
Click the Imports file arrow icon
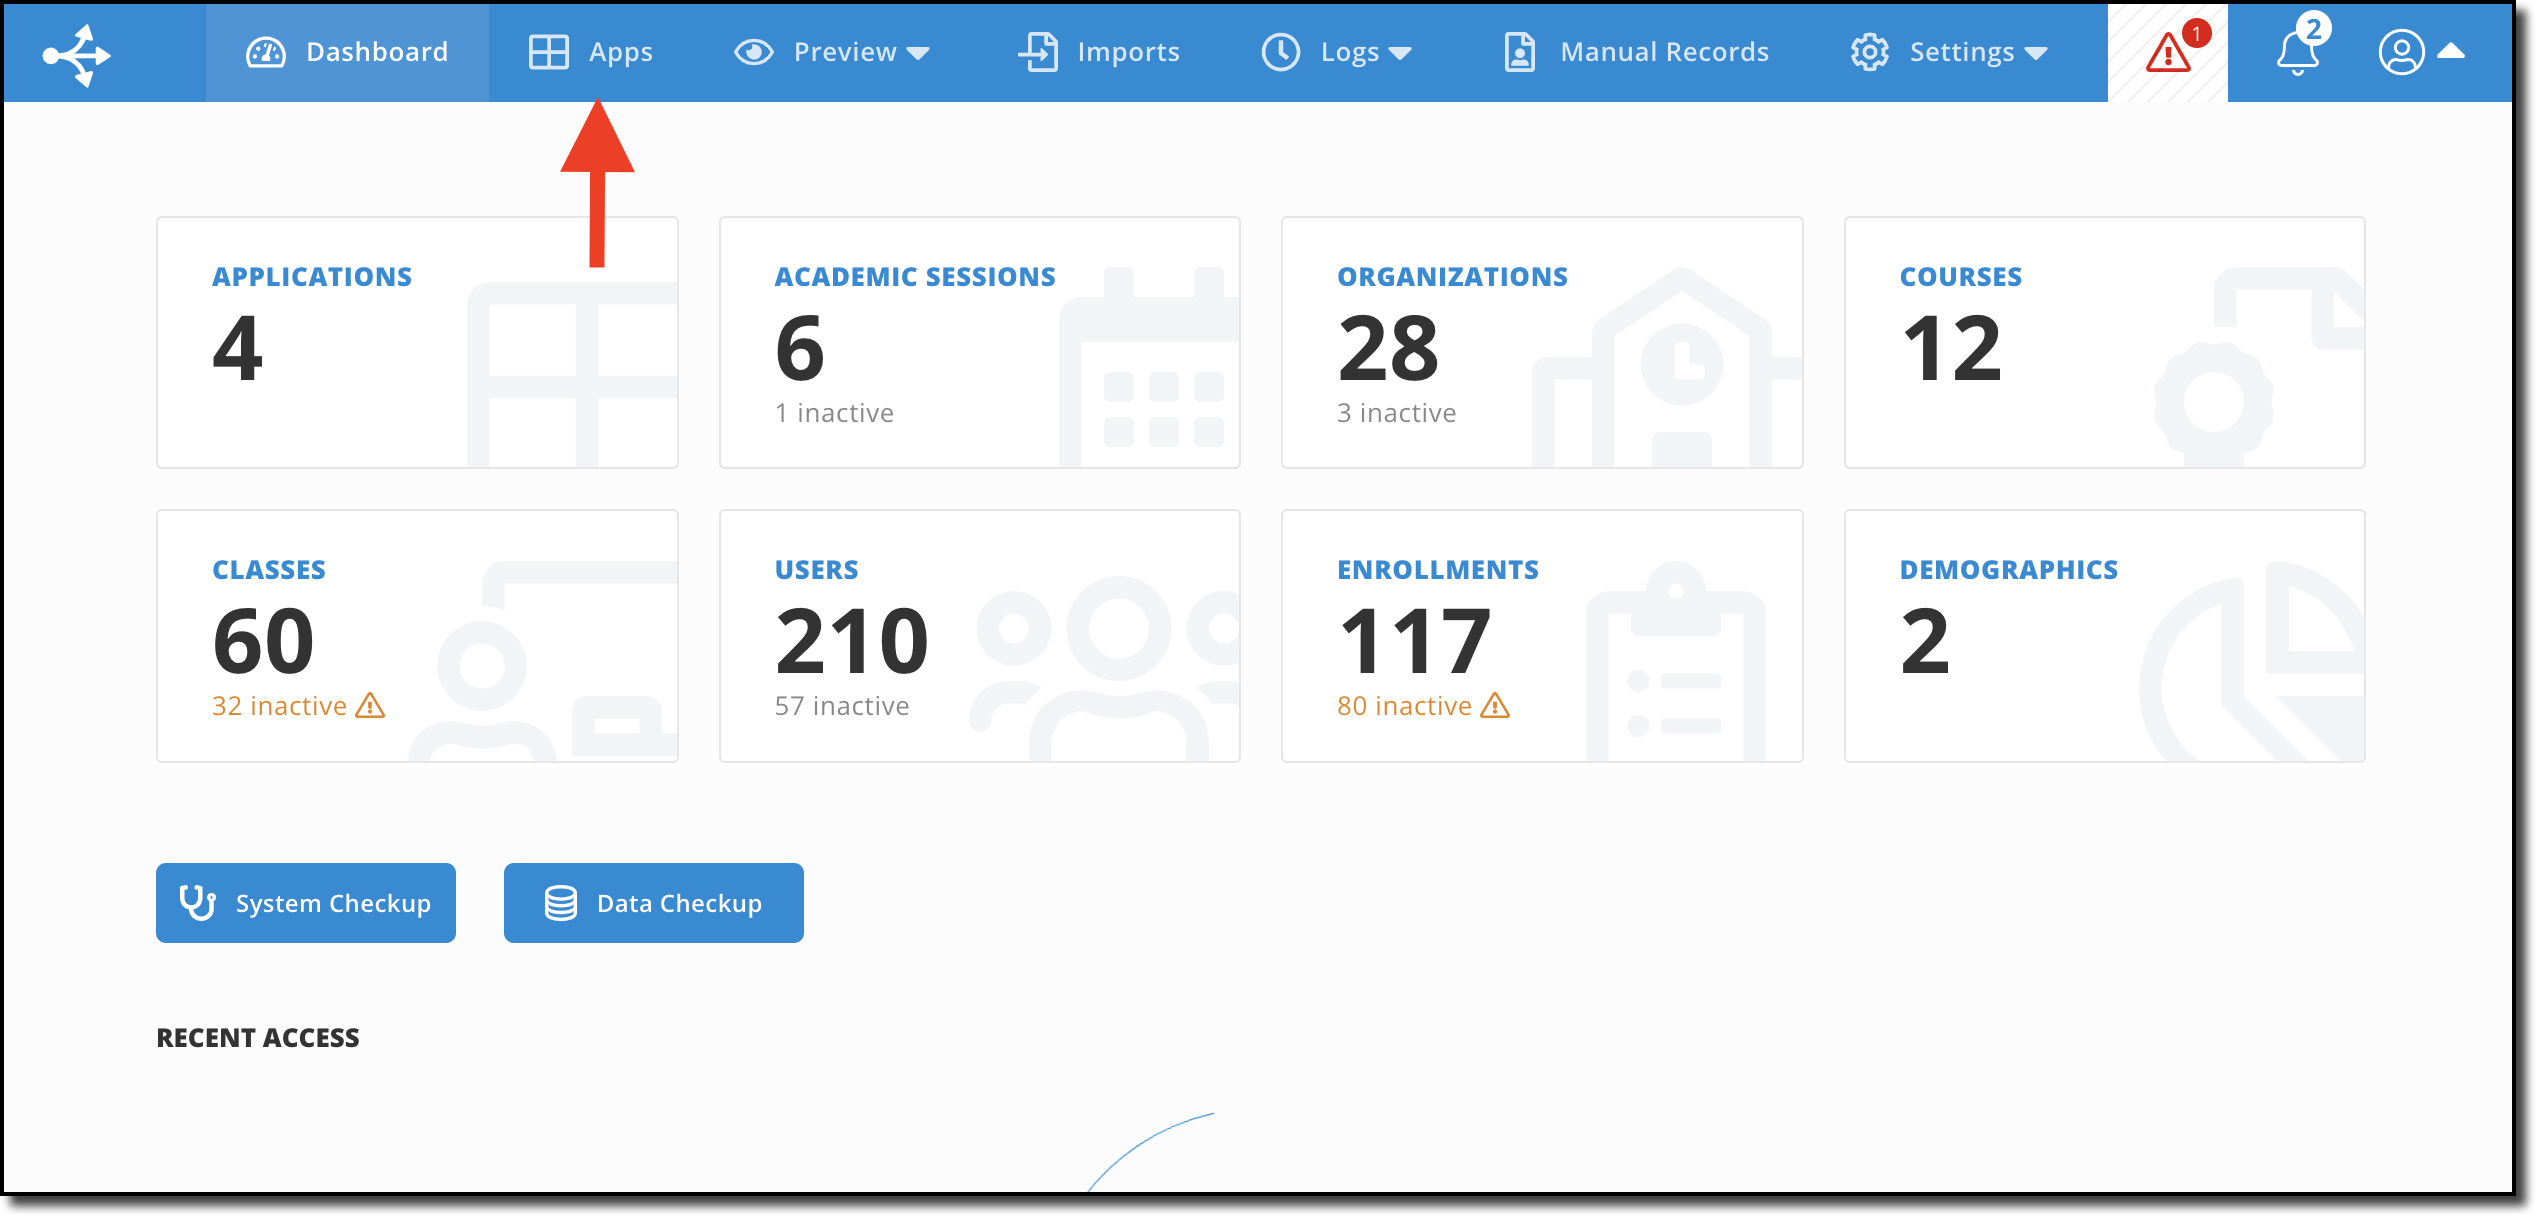pyautogui.click(x=1039, y=52)
